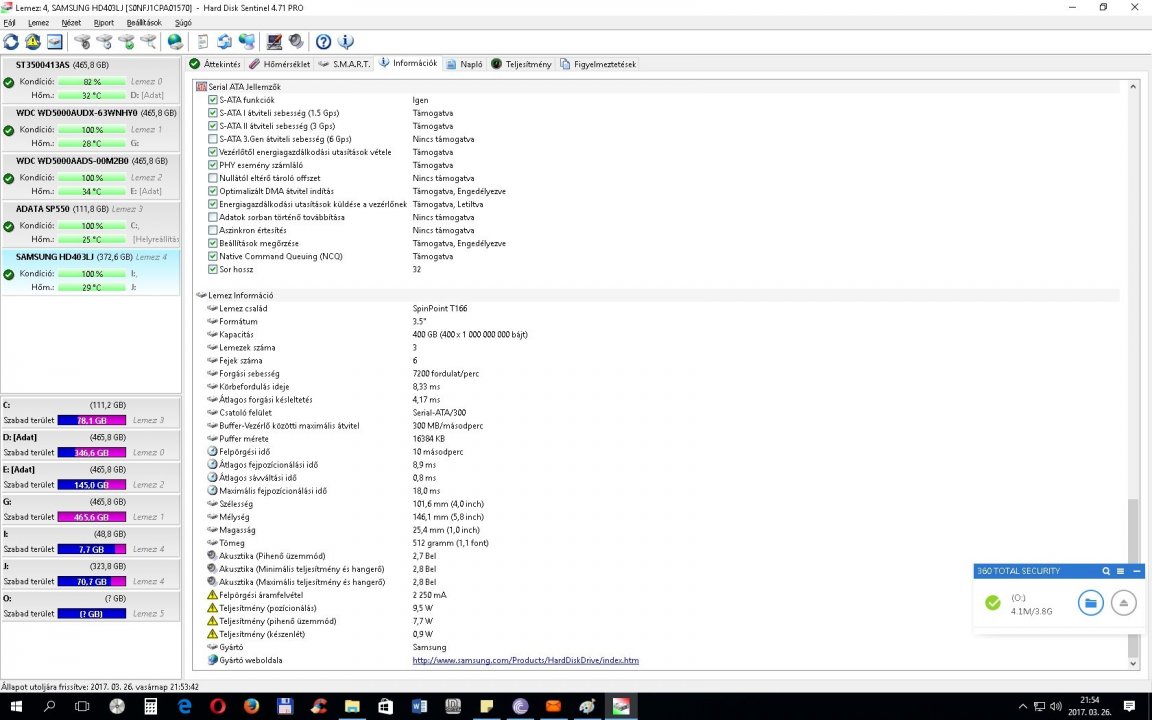Open the Riport menu
Viewport: 1152px width, 720px height.
click(x=104, y=23)
